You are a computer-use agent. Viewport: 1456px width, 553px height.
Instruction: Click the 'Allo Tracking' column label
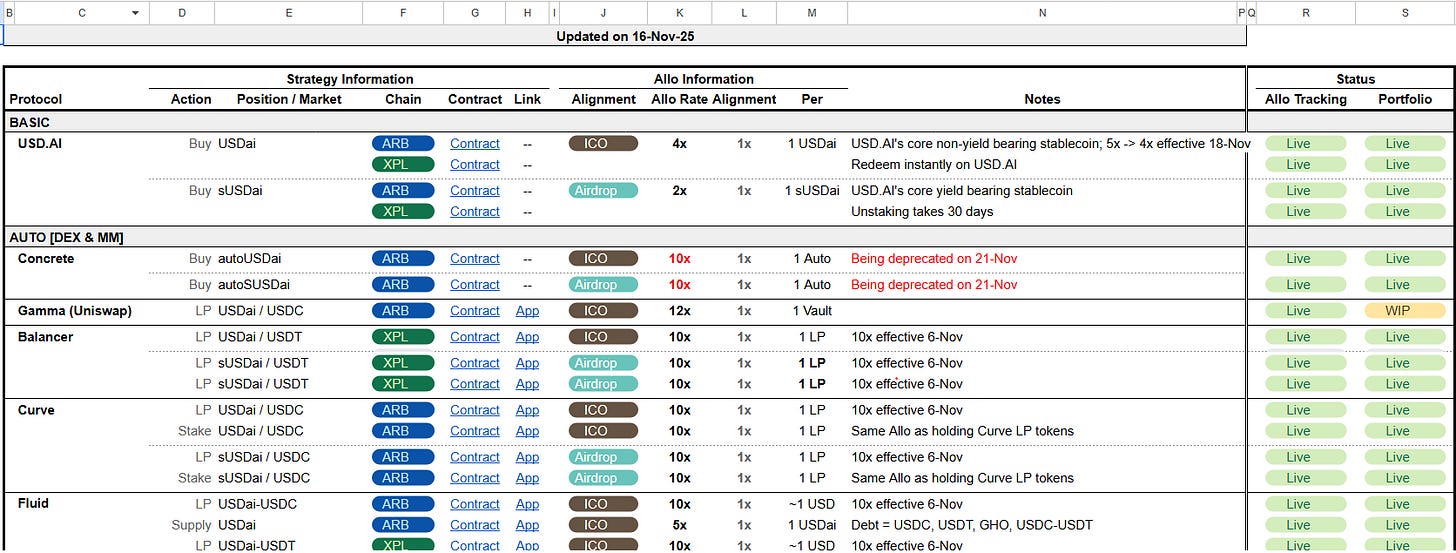(1306, 99)
